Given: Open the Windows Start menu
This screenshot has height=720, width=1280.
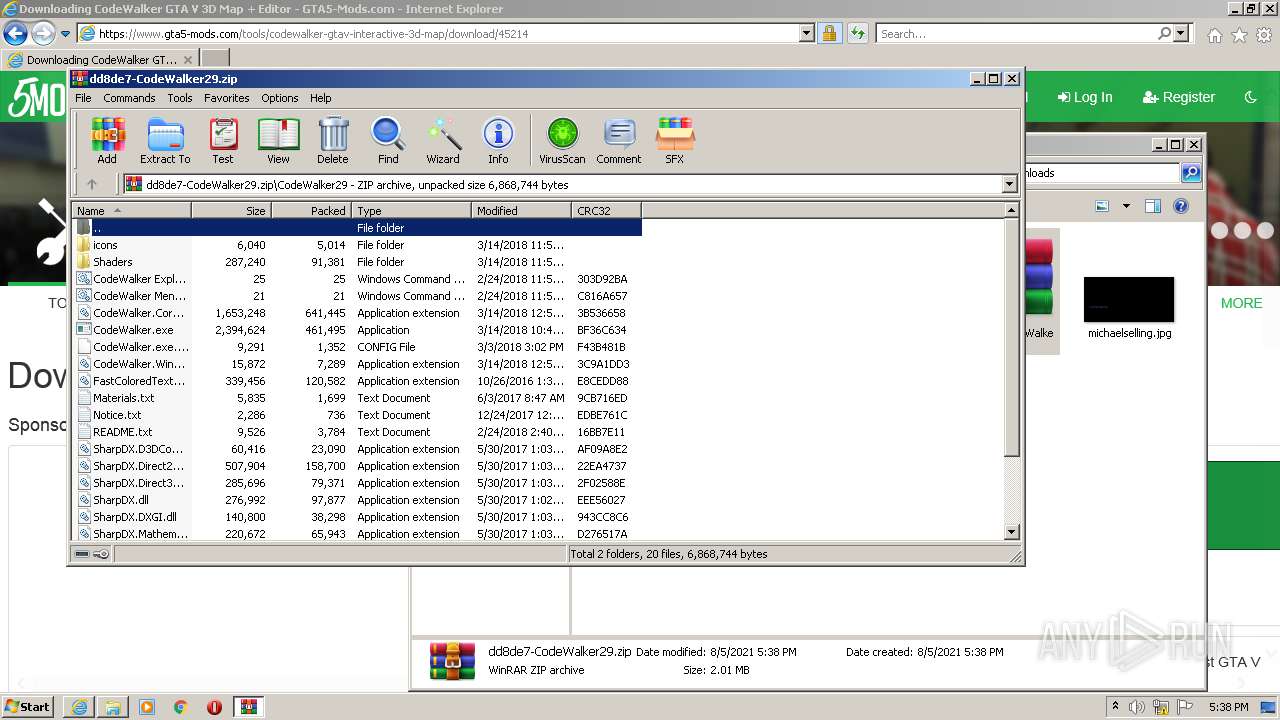Looking at the screenshot, I should [x=28, y=706].
